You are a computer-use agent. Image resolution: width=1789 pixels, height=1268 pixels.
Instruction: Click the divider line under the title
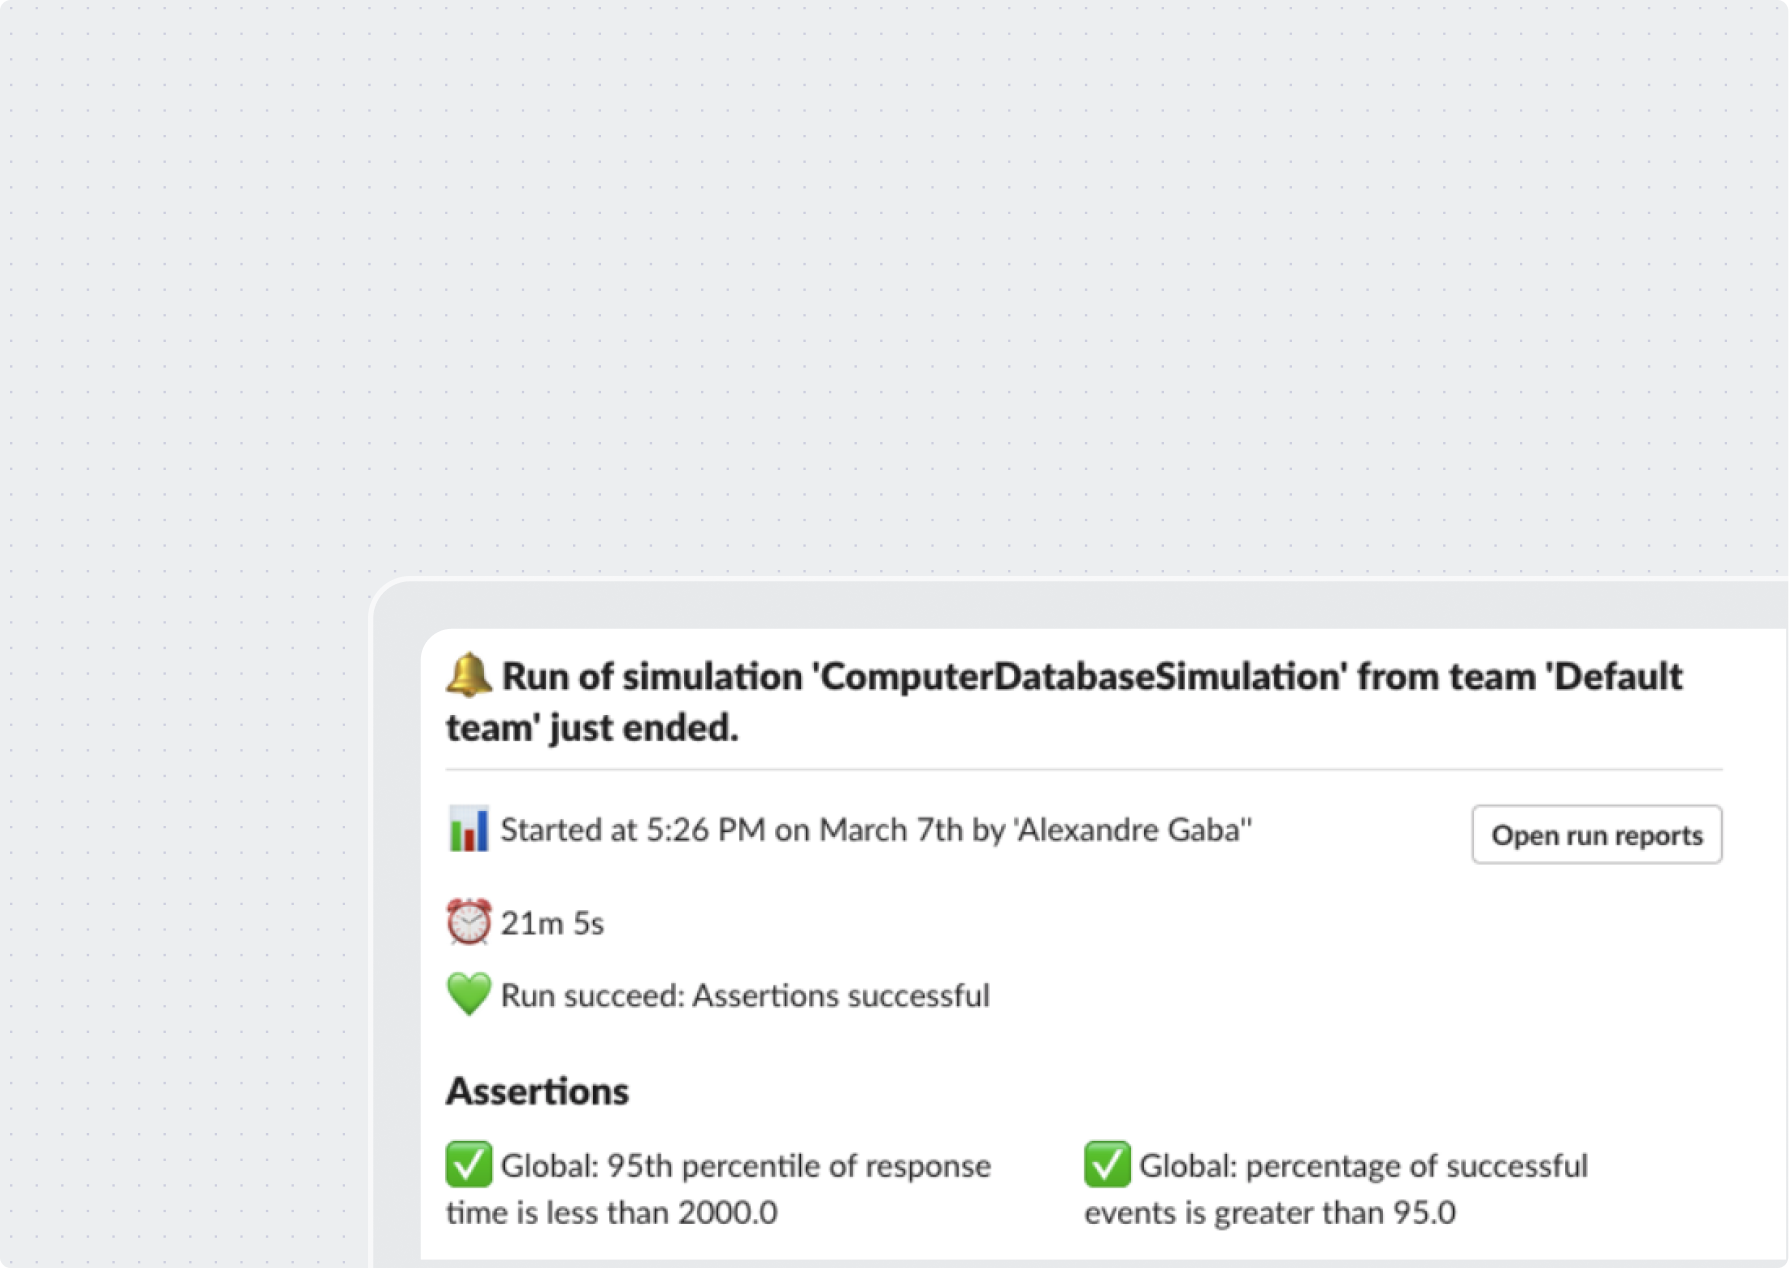pyautogui.click(x=1084, y=770)
